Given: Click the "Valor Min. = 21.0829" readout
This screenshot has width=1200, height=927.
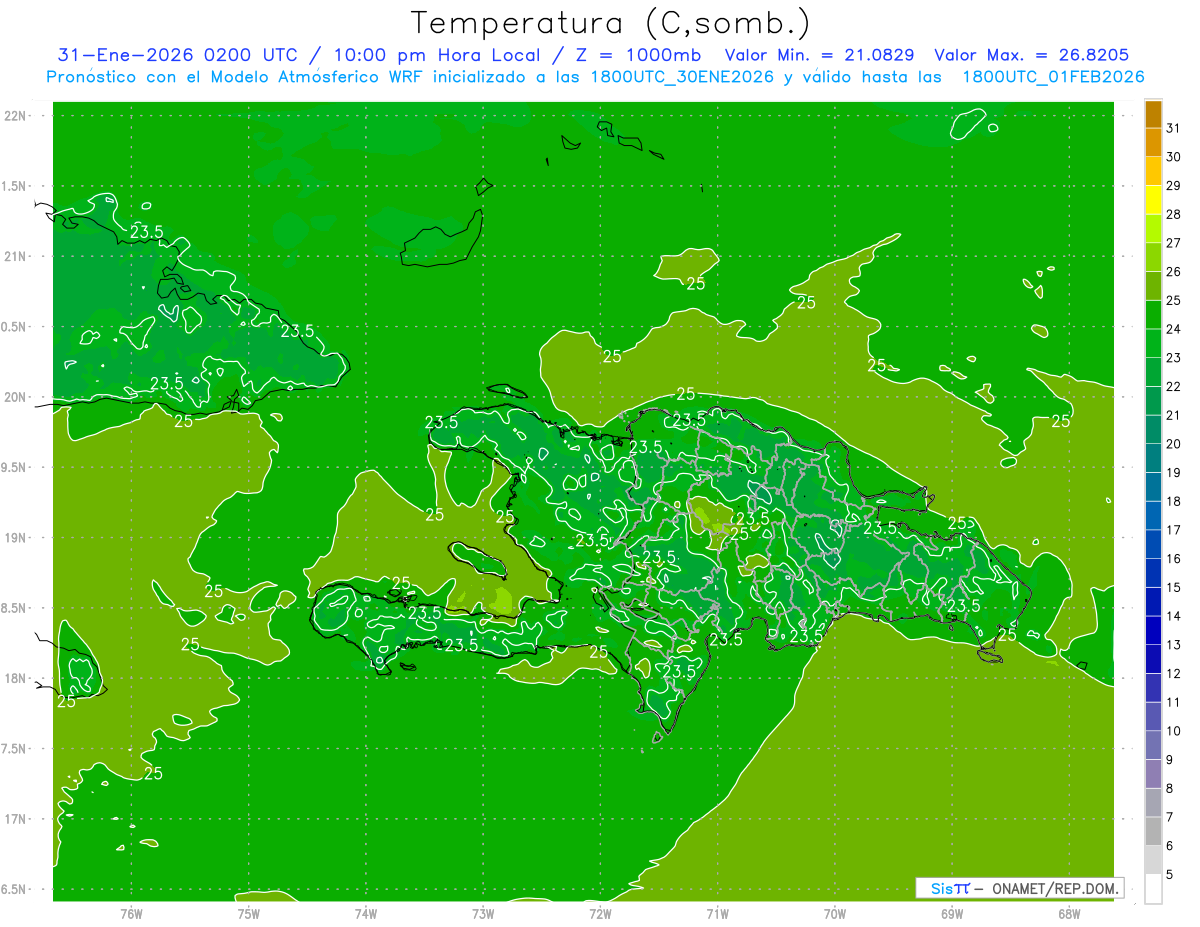Looking at the screenshot, I should (x=820, y=56).
